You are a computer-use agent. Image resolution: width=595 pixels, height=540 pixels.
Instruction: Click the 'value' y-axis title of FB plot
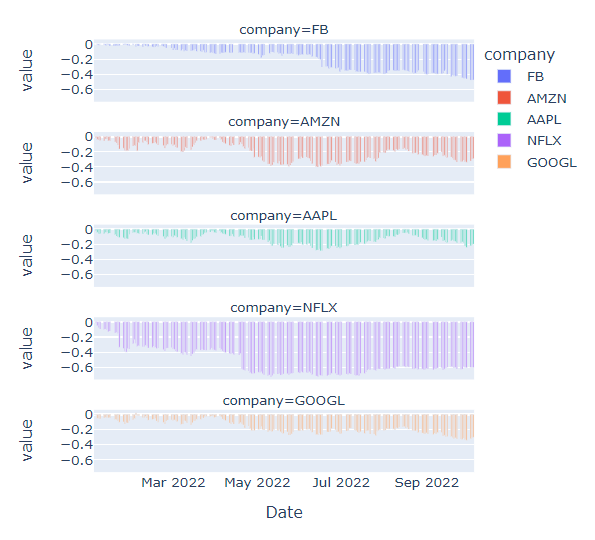27,70
